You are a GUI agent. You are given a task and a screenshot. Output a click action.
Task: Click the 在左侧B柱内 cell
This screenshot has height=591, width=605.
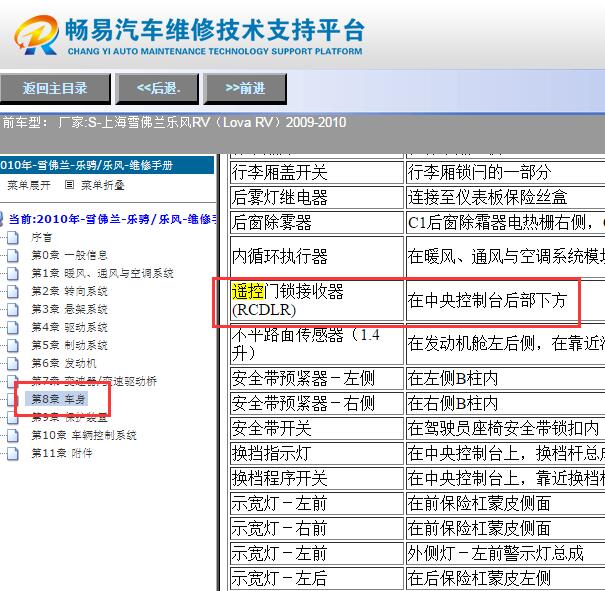tap(505, 378)
